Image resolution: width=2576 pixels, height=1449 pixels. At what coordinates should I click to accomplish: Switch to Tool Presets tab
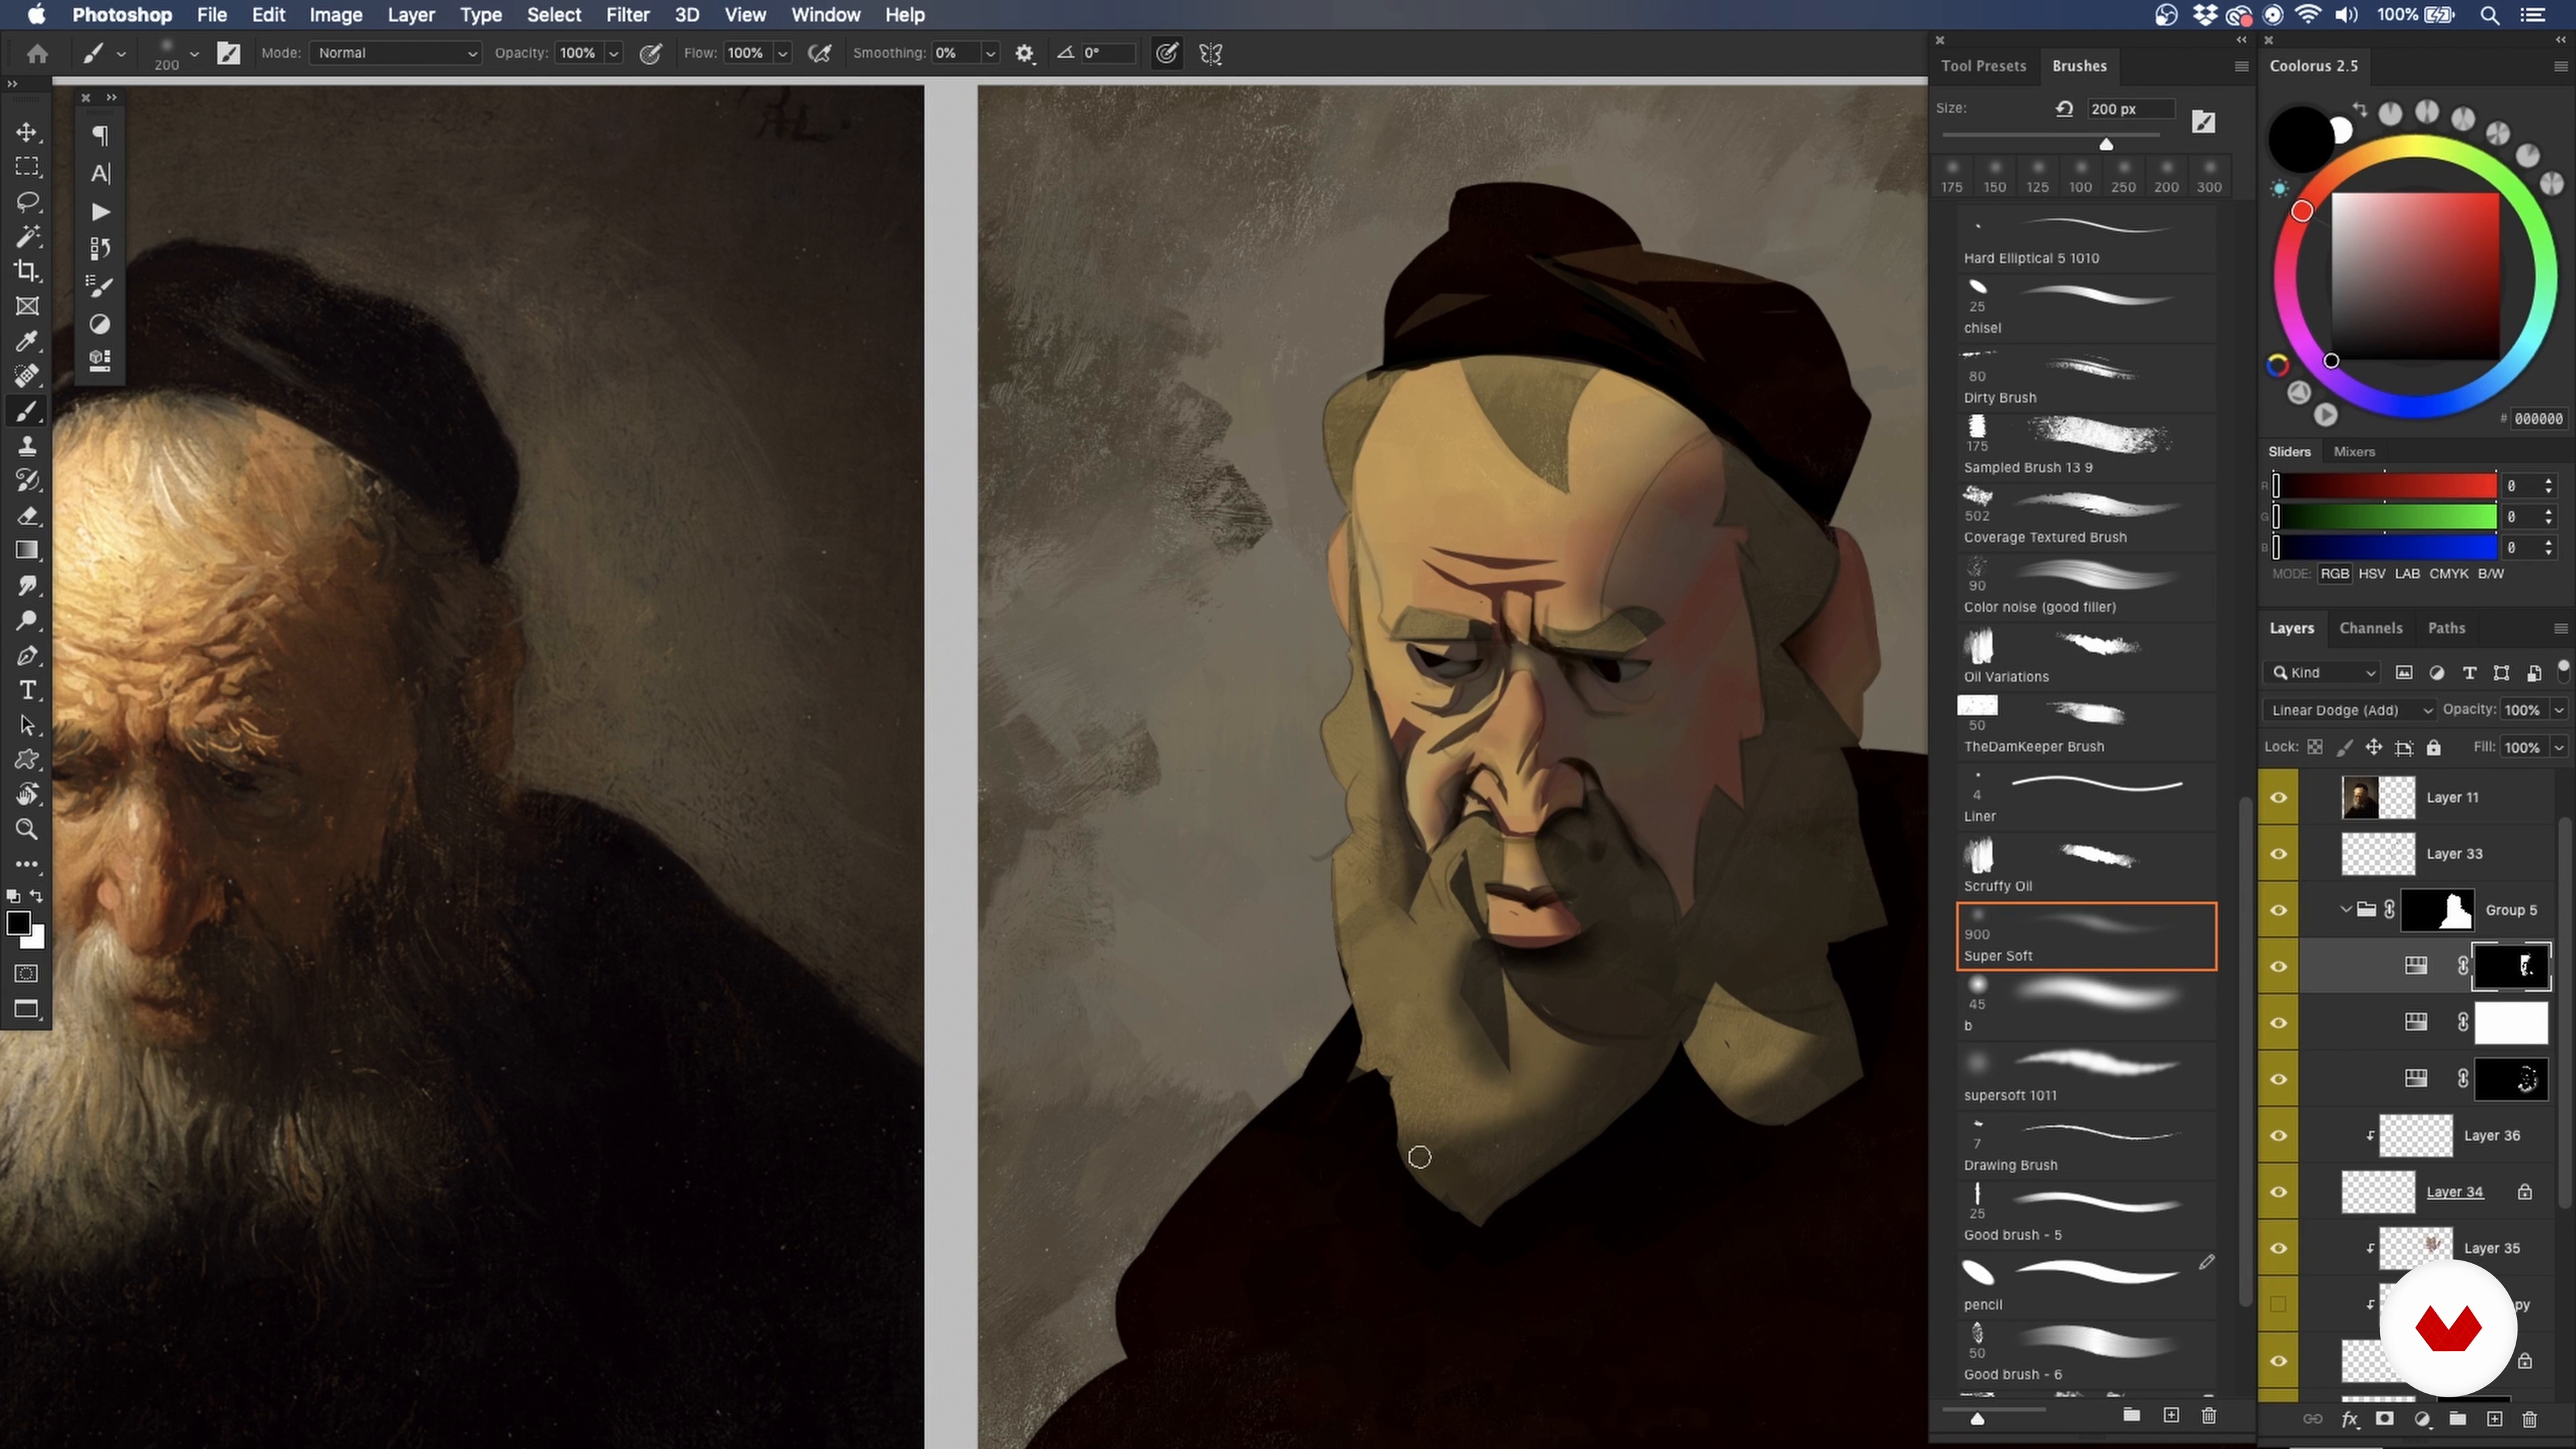(x=1983, y=66)
